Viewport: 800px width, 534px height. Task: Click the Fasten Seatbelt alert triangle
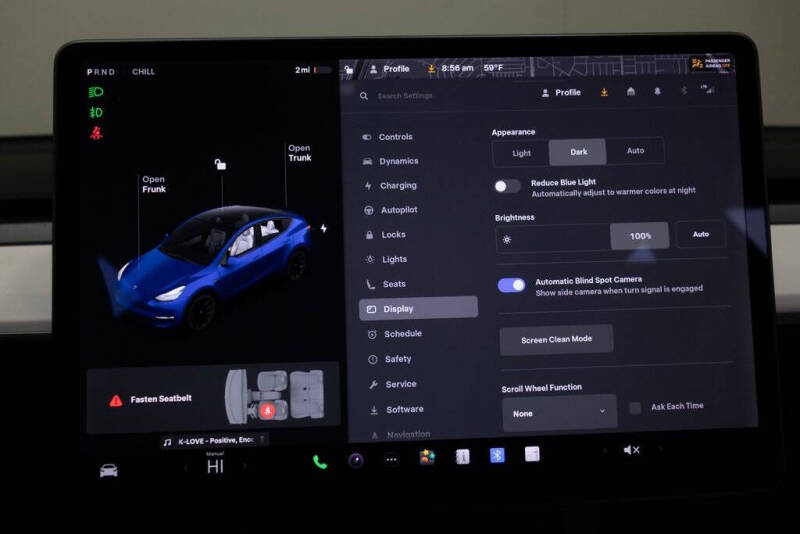point(116,400)
